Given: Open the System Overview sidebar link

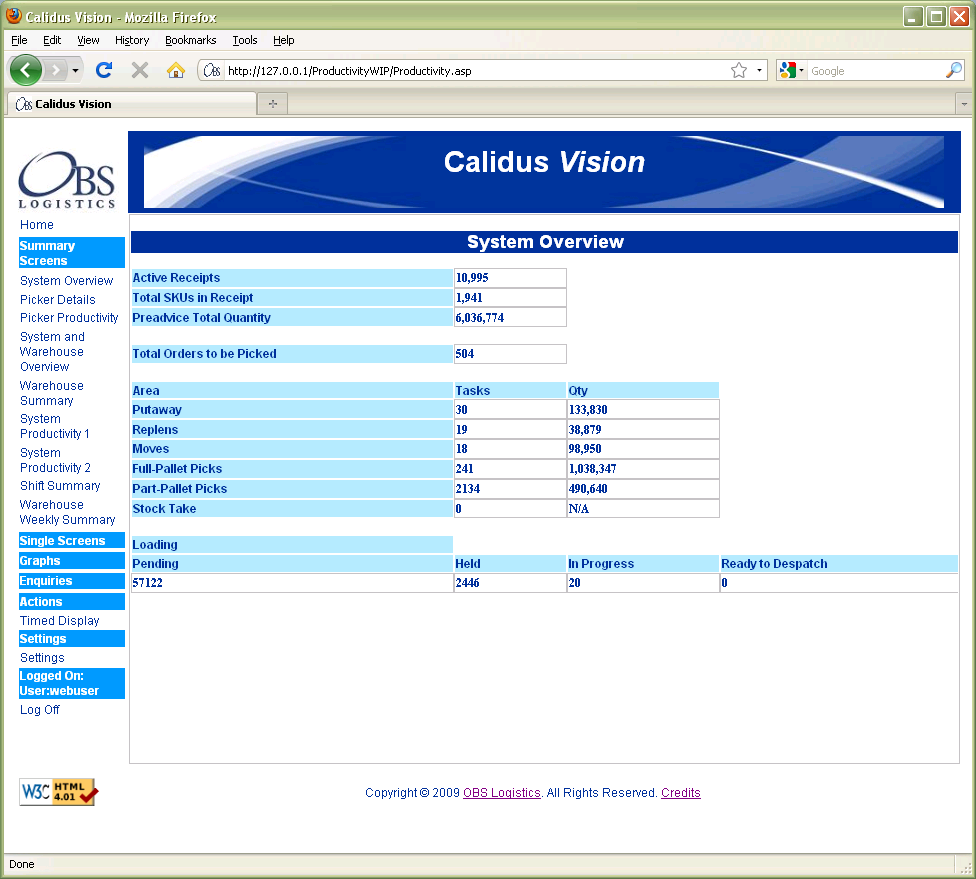Looking at the screenshot, I should (x=67, y=281).
